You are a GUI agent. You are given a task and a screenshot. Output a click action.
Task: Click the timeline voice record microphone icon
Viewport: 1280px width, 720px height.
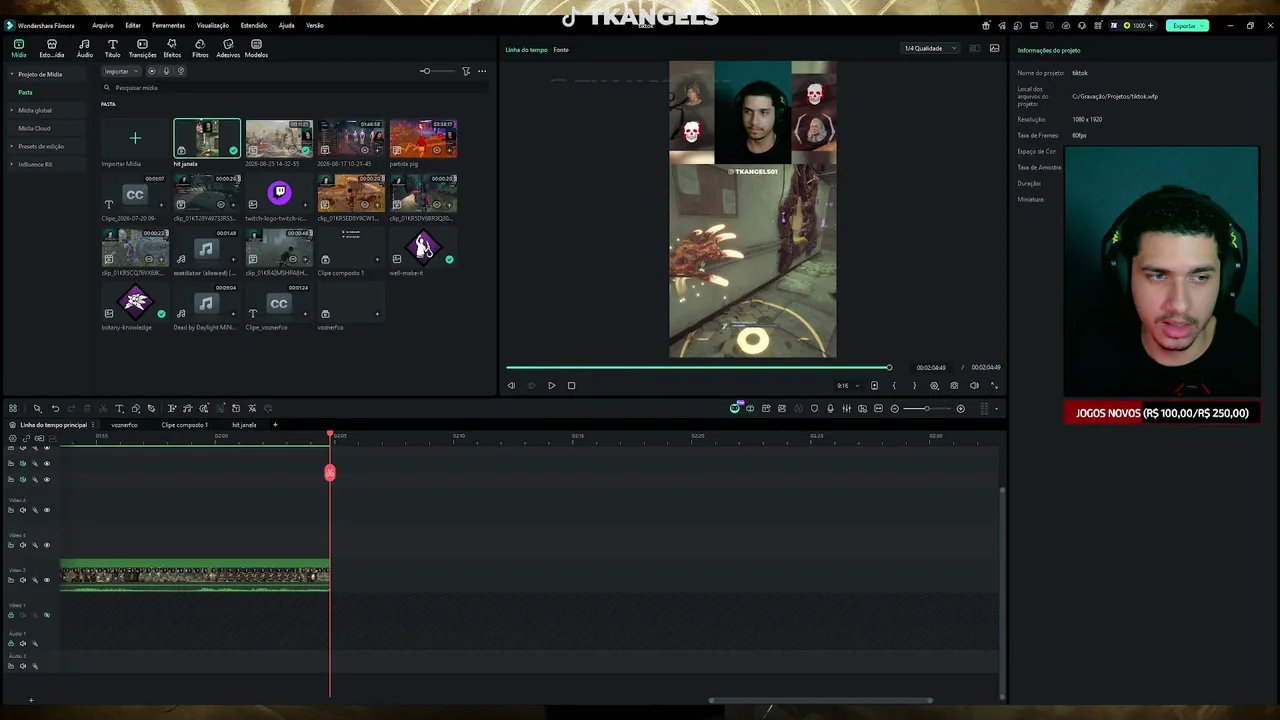pyautogui.click(x=830, y=408)
